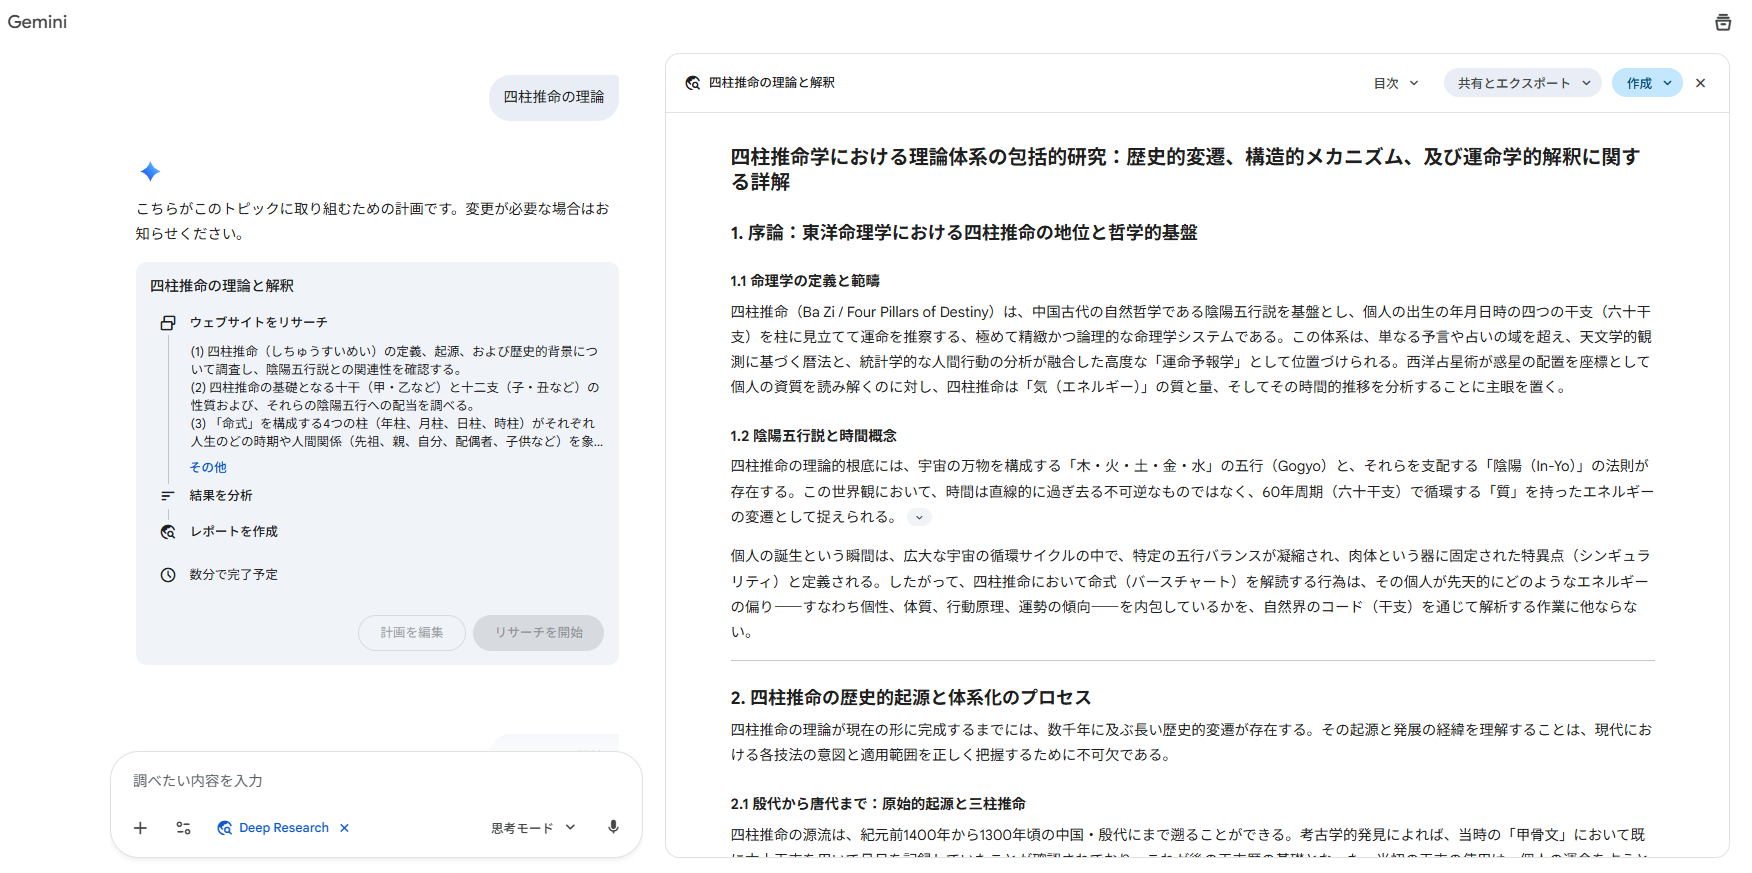Click the Gemini logo text
This screenshot has width=1752, height=873.
37,22
